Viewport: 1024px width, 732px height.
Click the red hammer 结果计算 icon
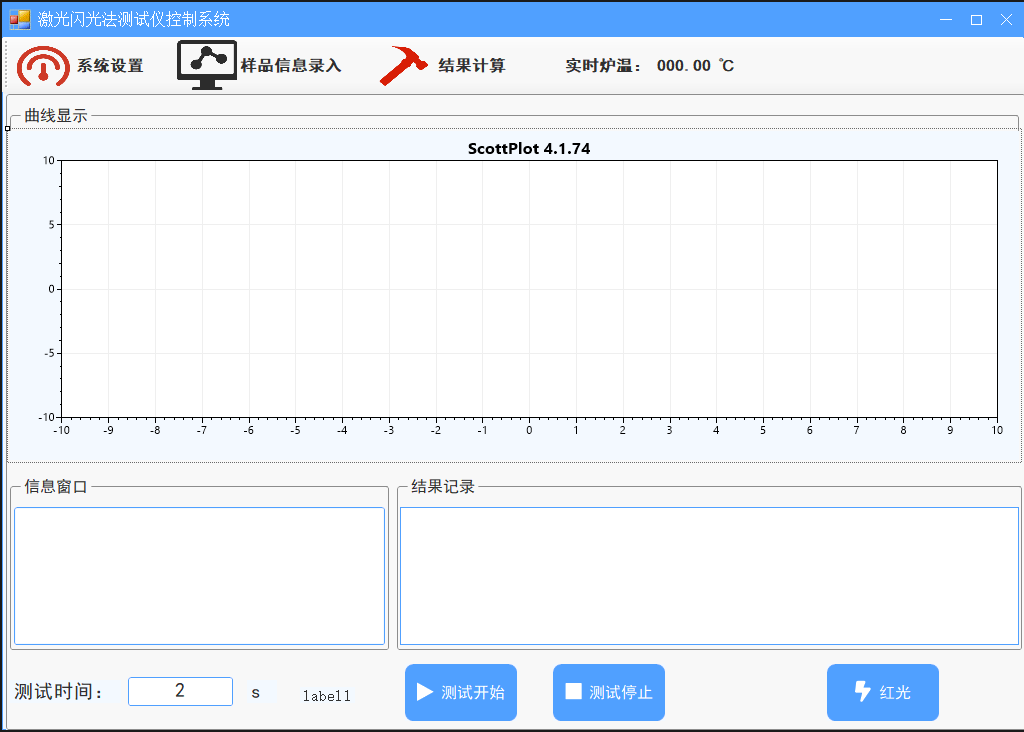(x=402, y=66)
